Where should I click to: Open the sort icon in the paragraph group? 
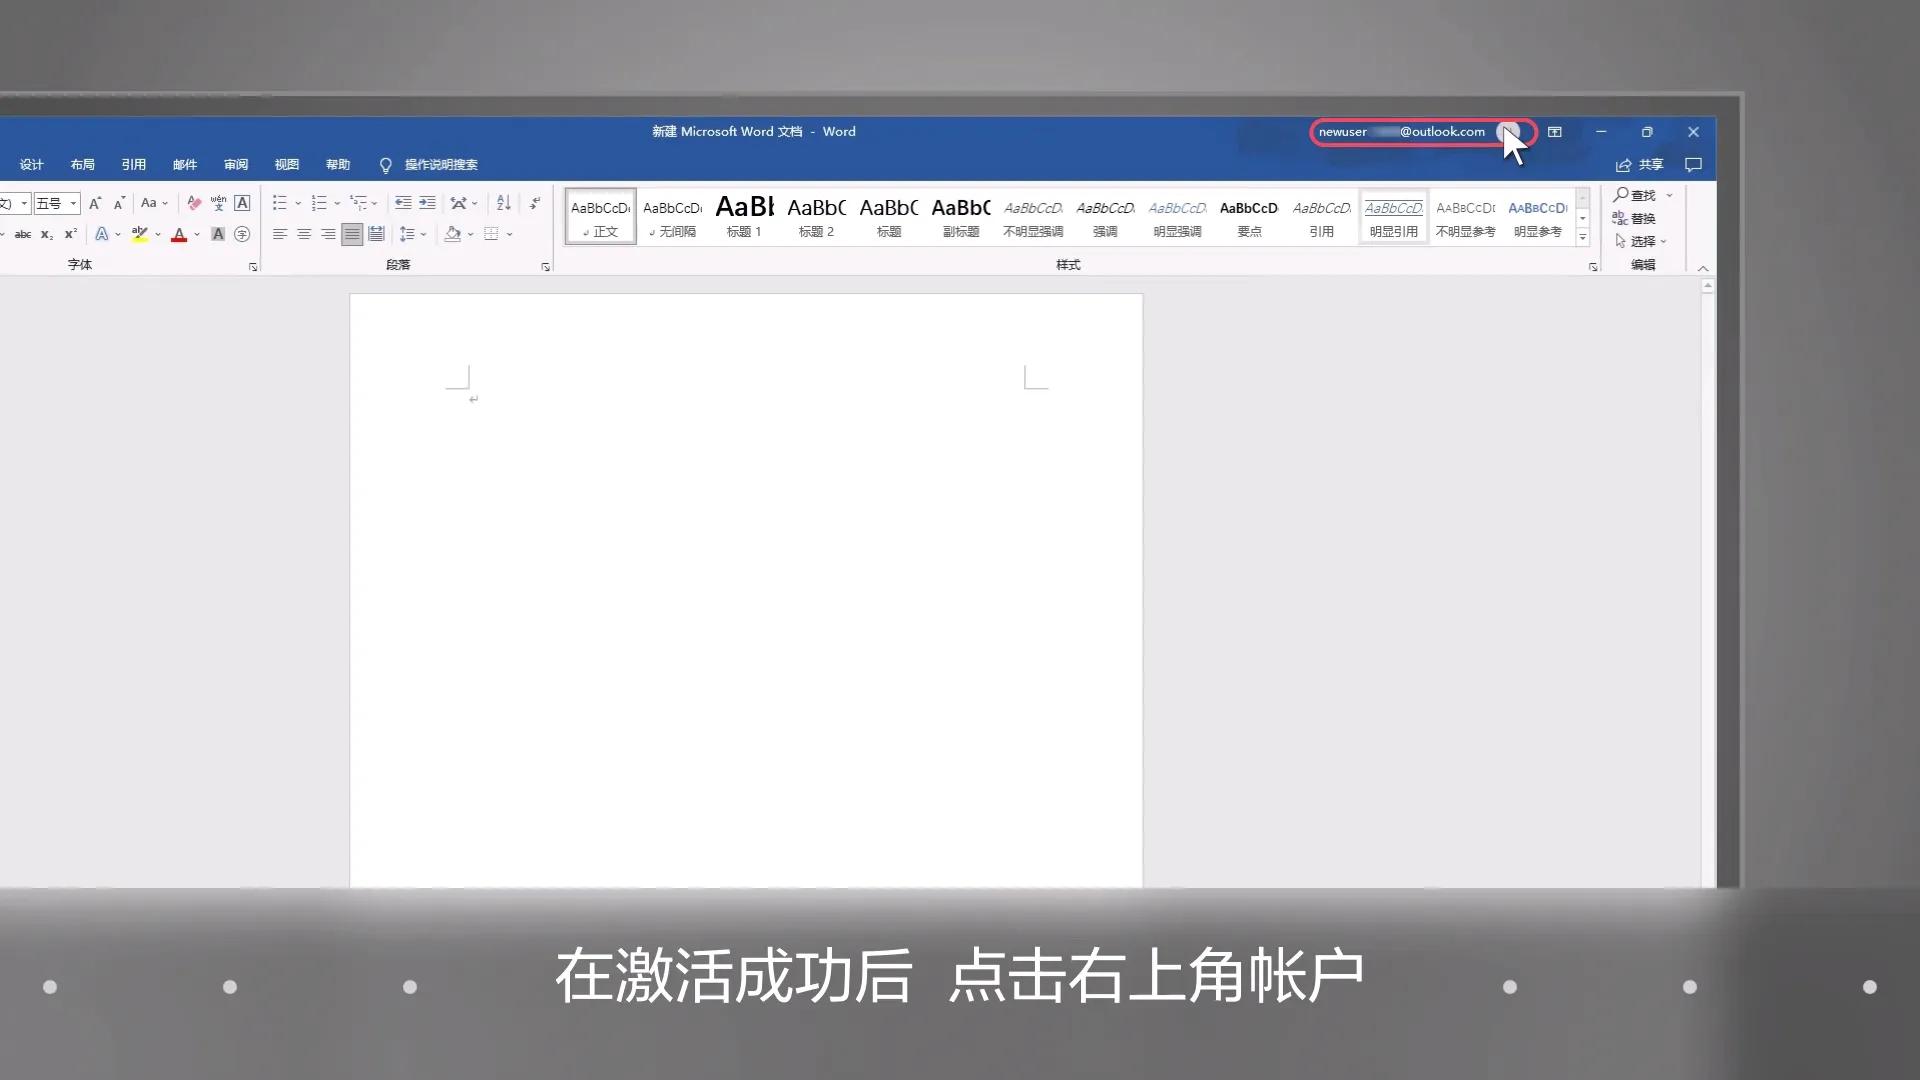coord(503,202)
